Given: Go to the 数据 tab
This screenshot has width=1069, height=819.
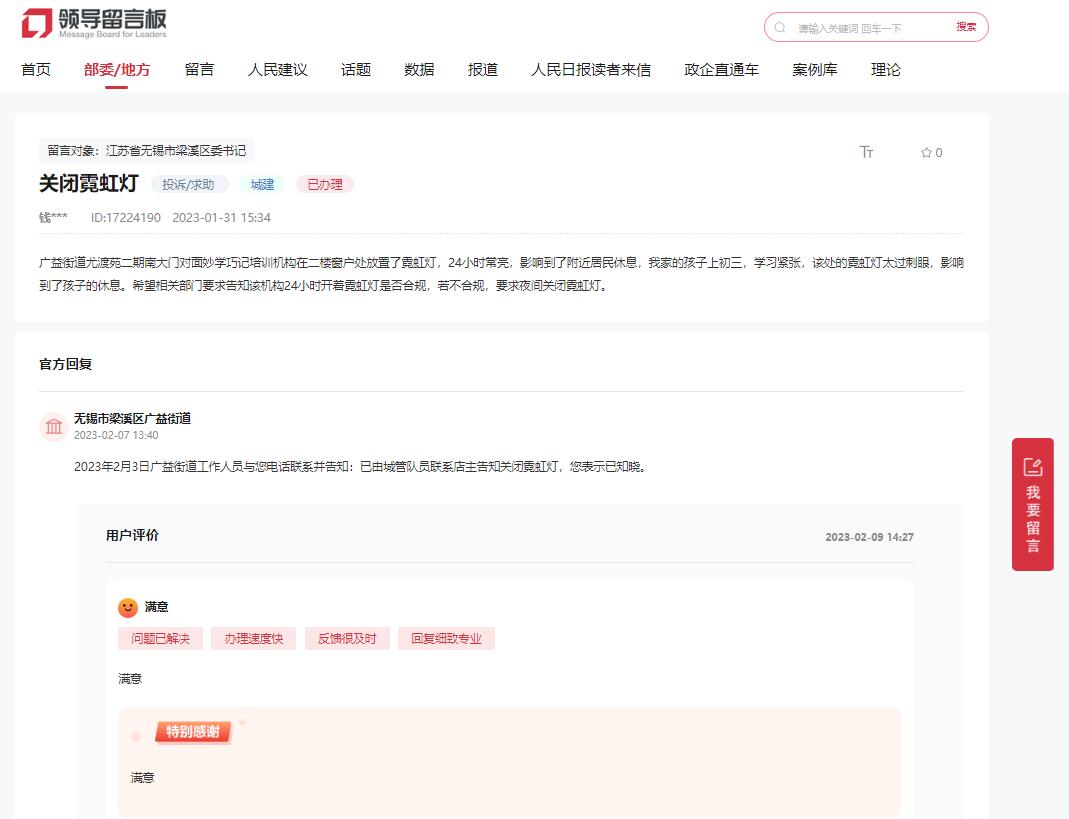Looking at the screenshot, I should 419,70.
